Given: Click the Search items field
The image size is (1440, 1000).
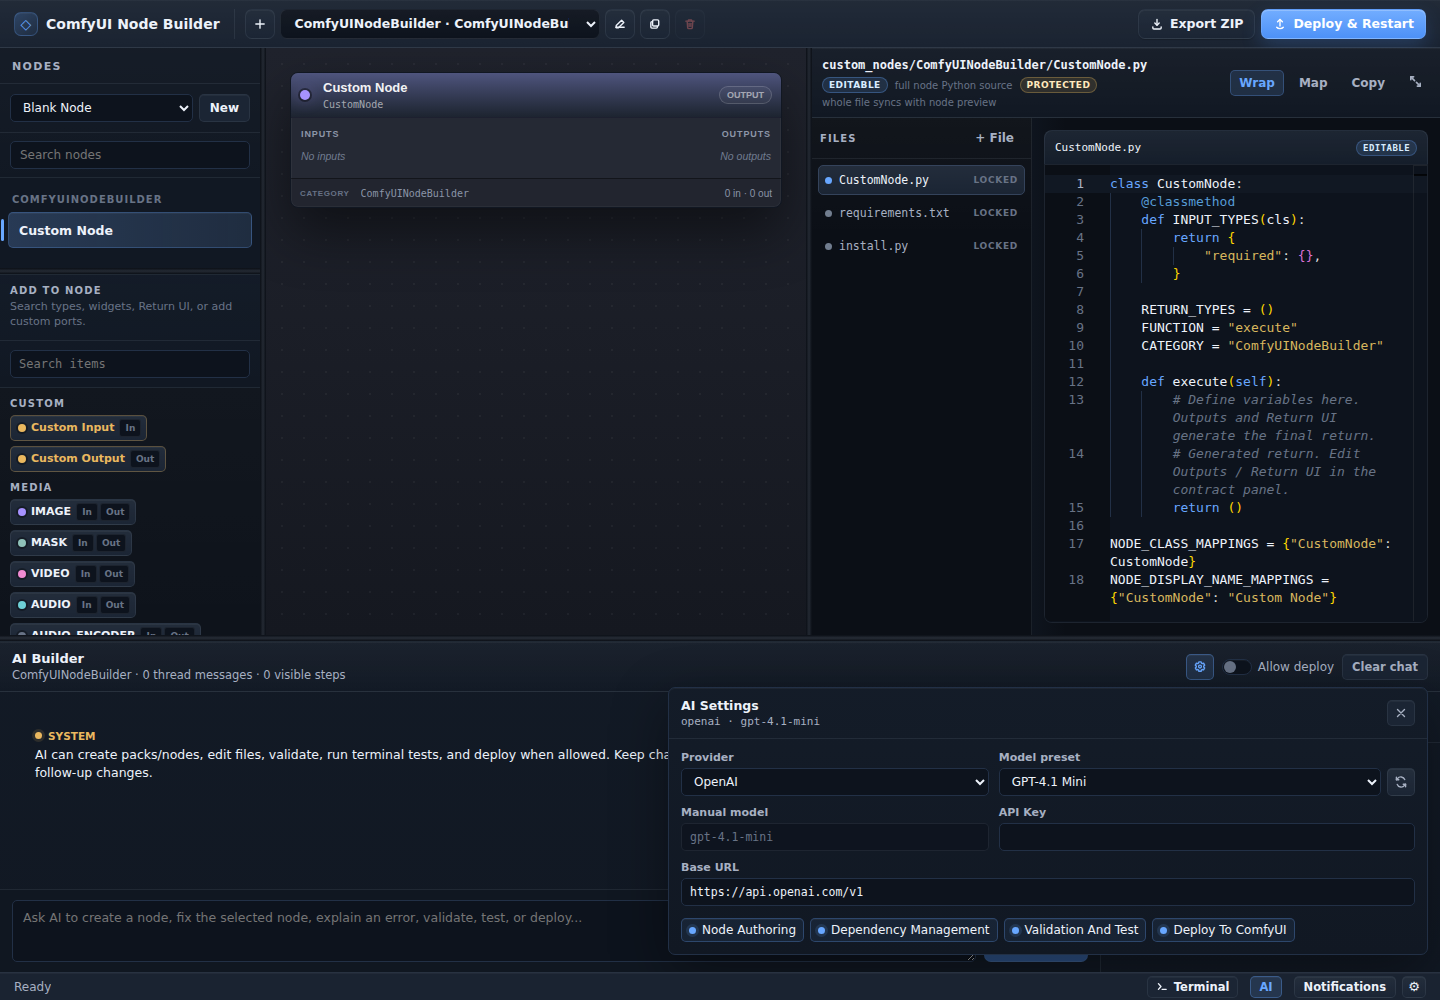Looking at the screenshot, I should [129, 364].
